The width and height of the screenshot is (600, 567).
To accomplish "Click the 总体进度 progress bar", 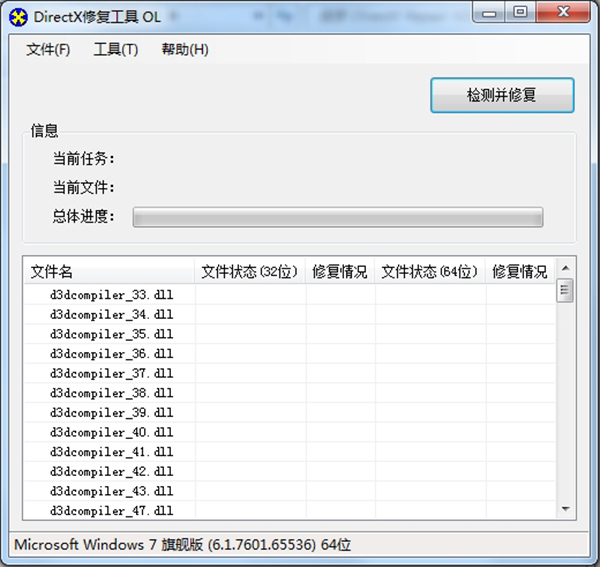I will click(x=338, y=217).
